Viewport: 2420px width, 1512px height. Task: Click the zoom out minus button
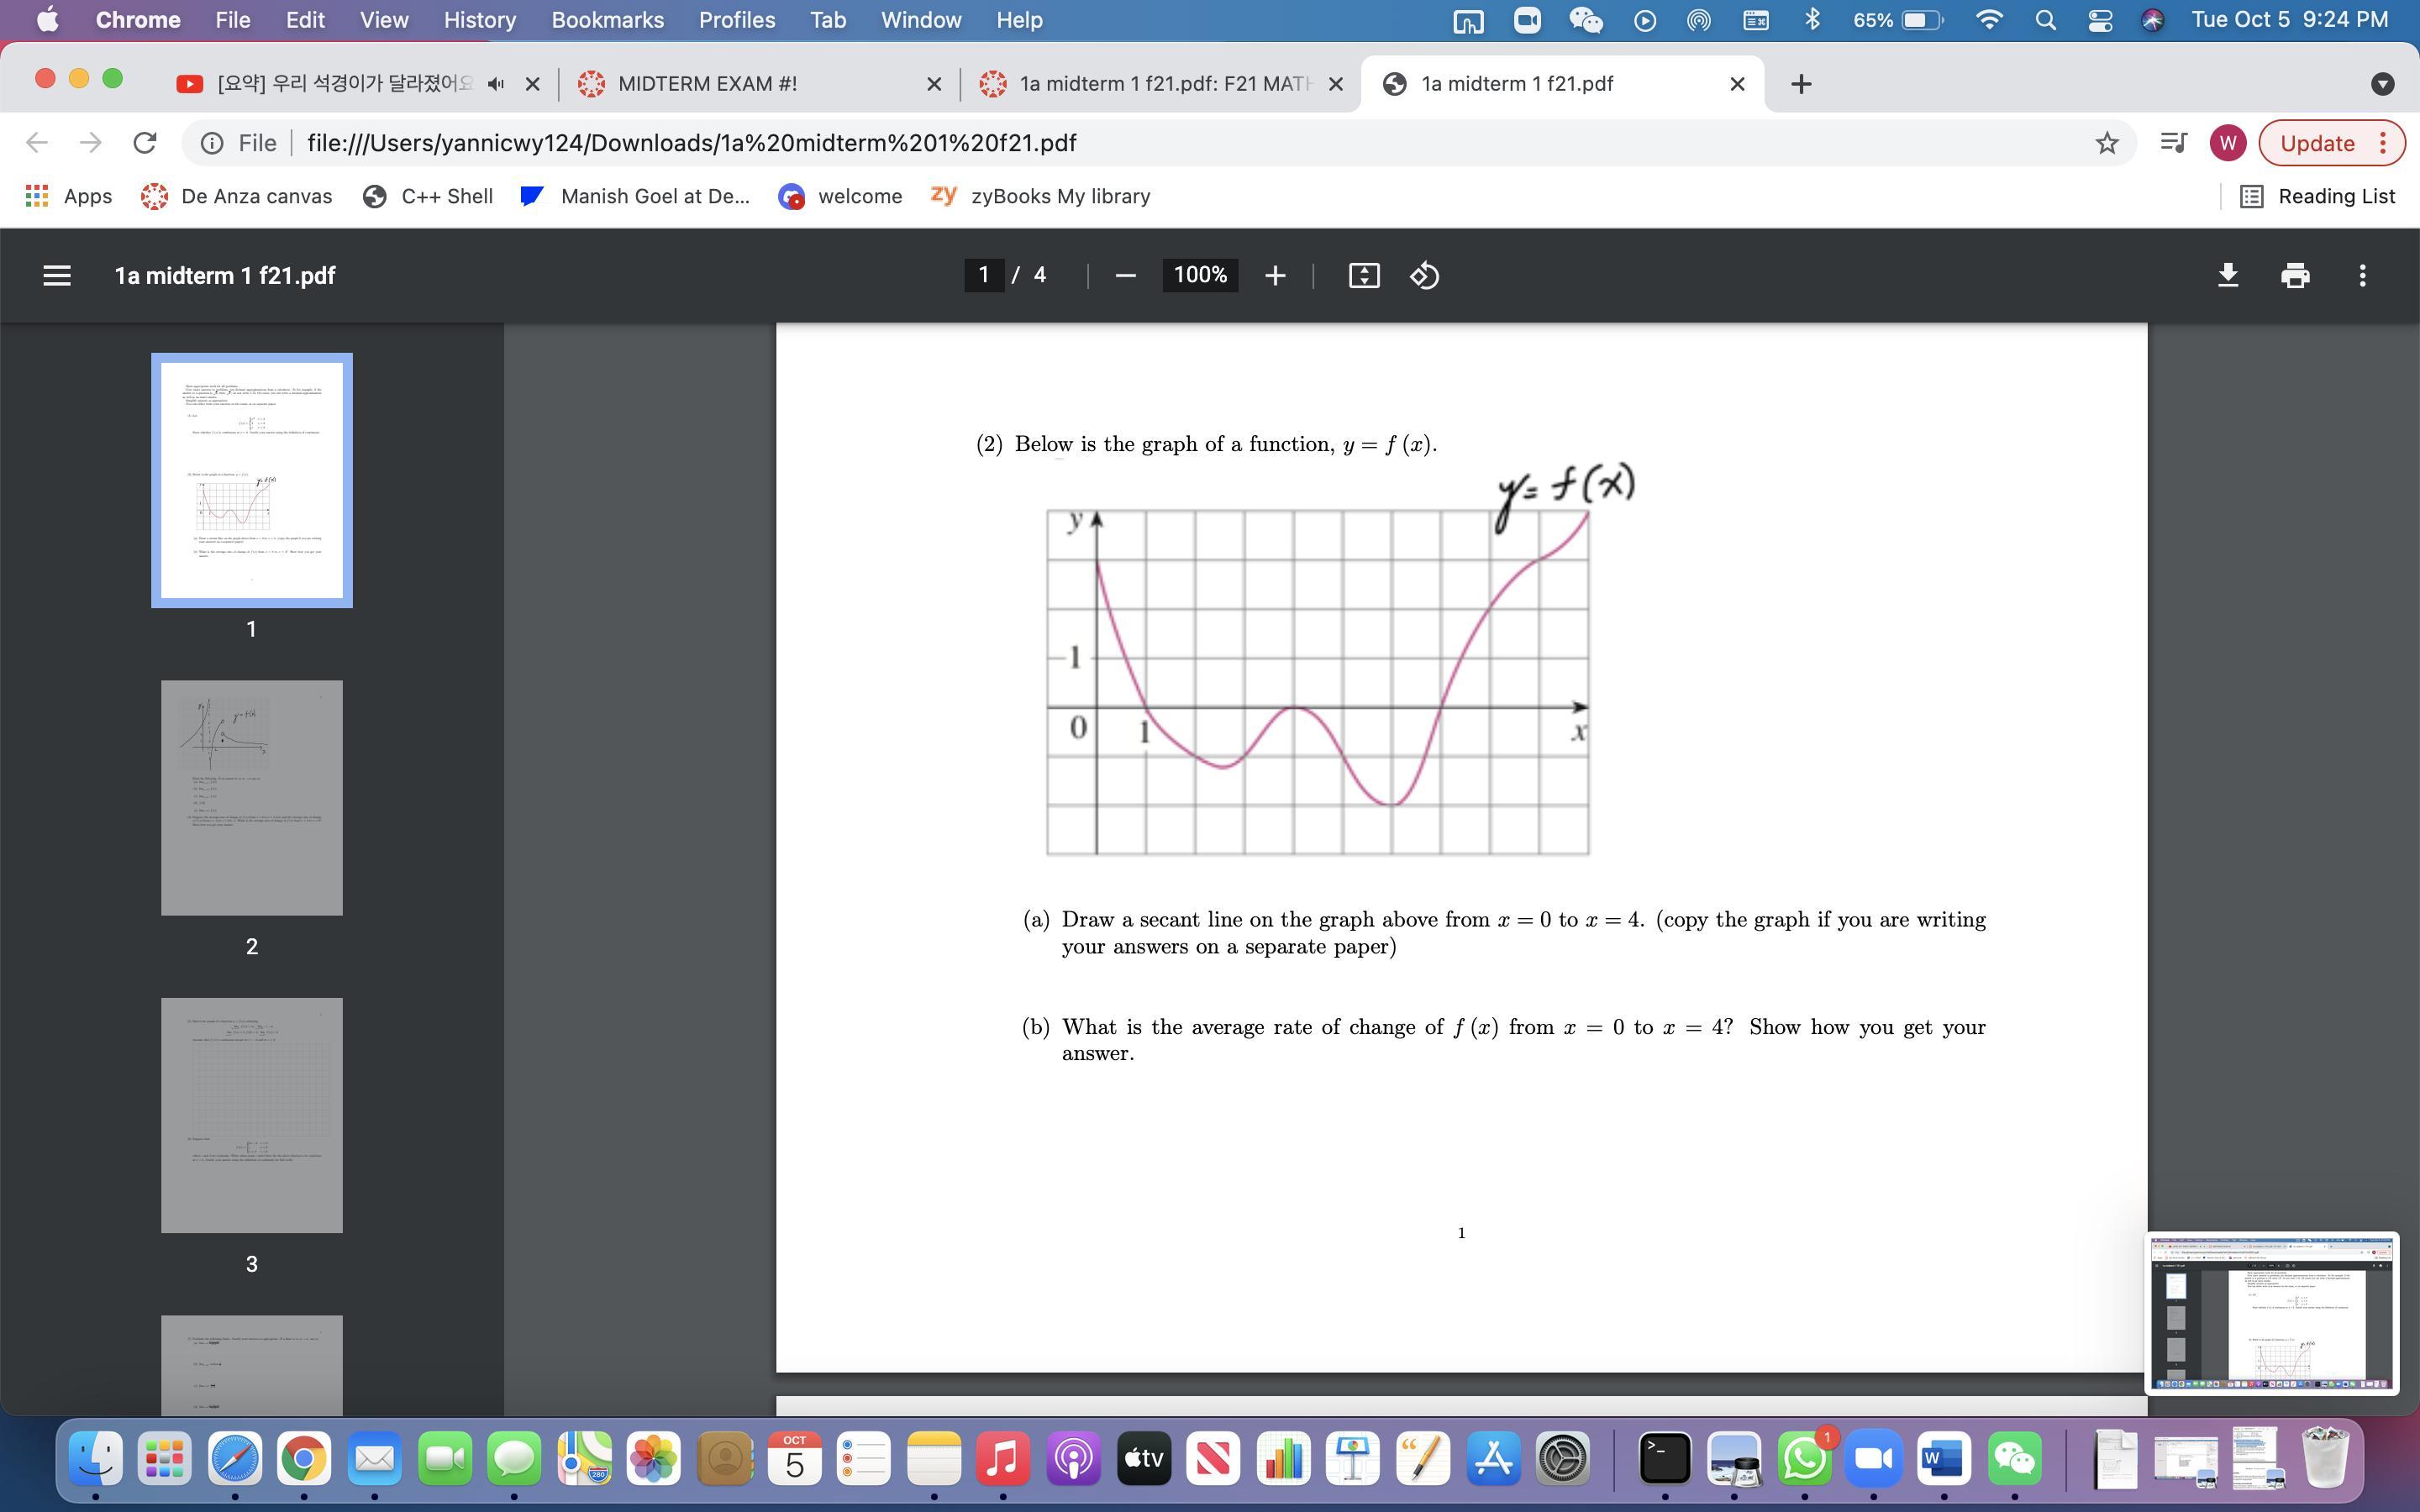(1125, 275)
